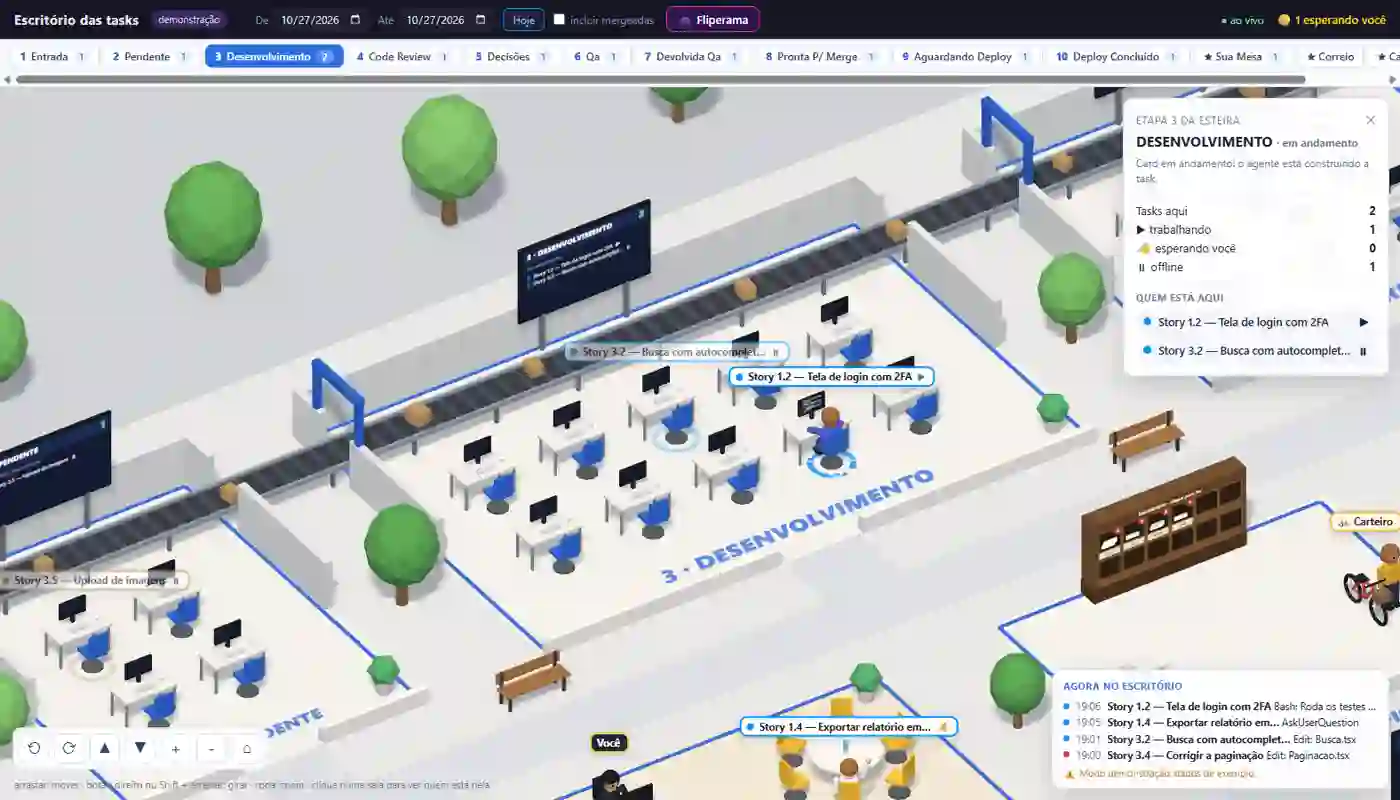Reset the camera with the home icon

point(247,748)
